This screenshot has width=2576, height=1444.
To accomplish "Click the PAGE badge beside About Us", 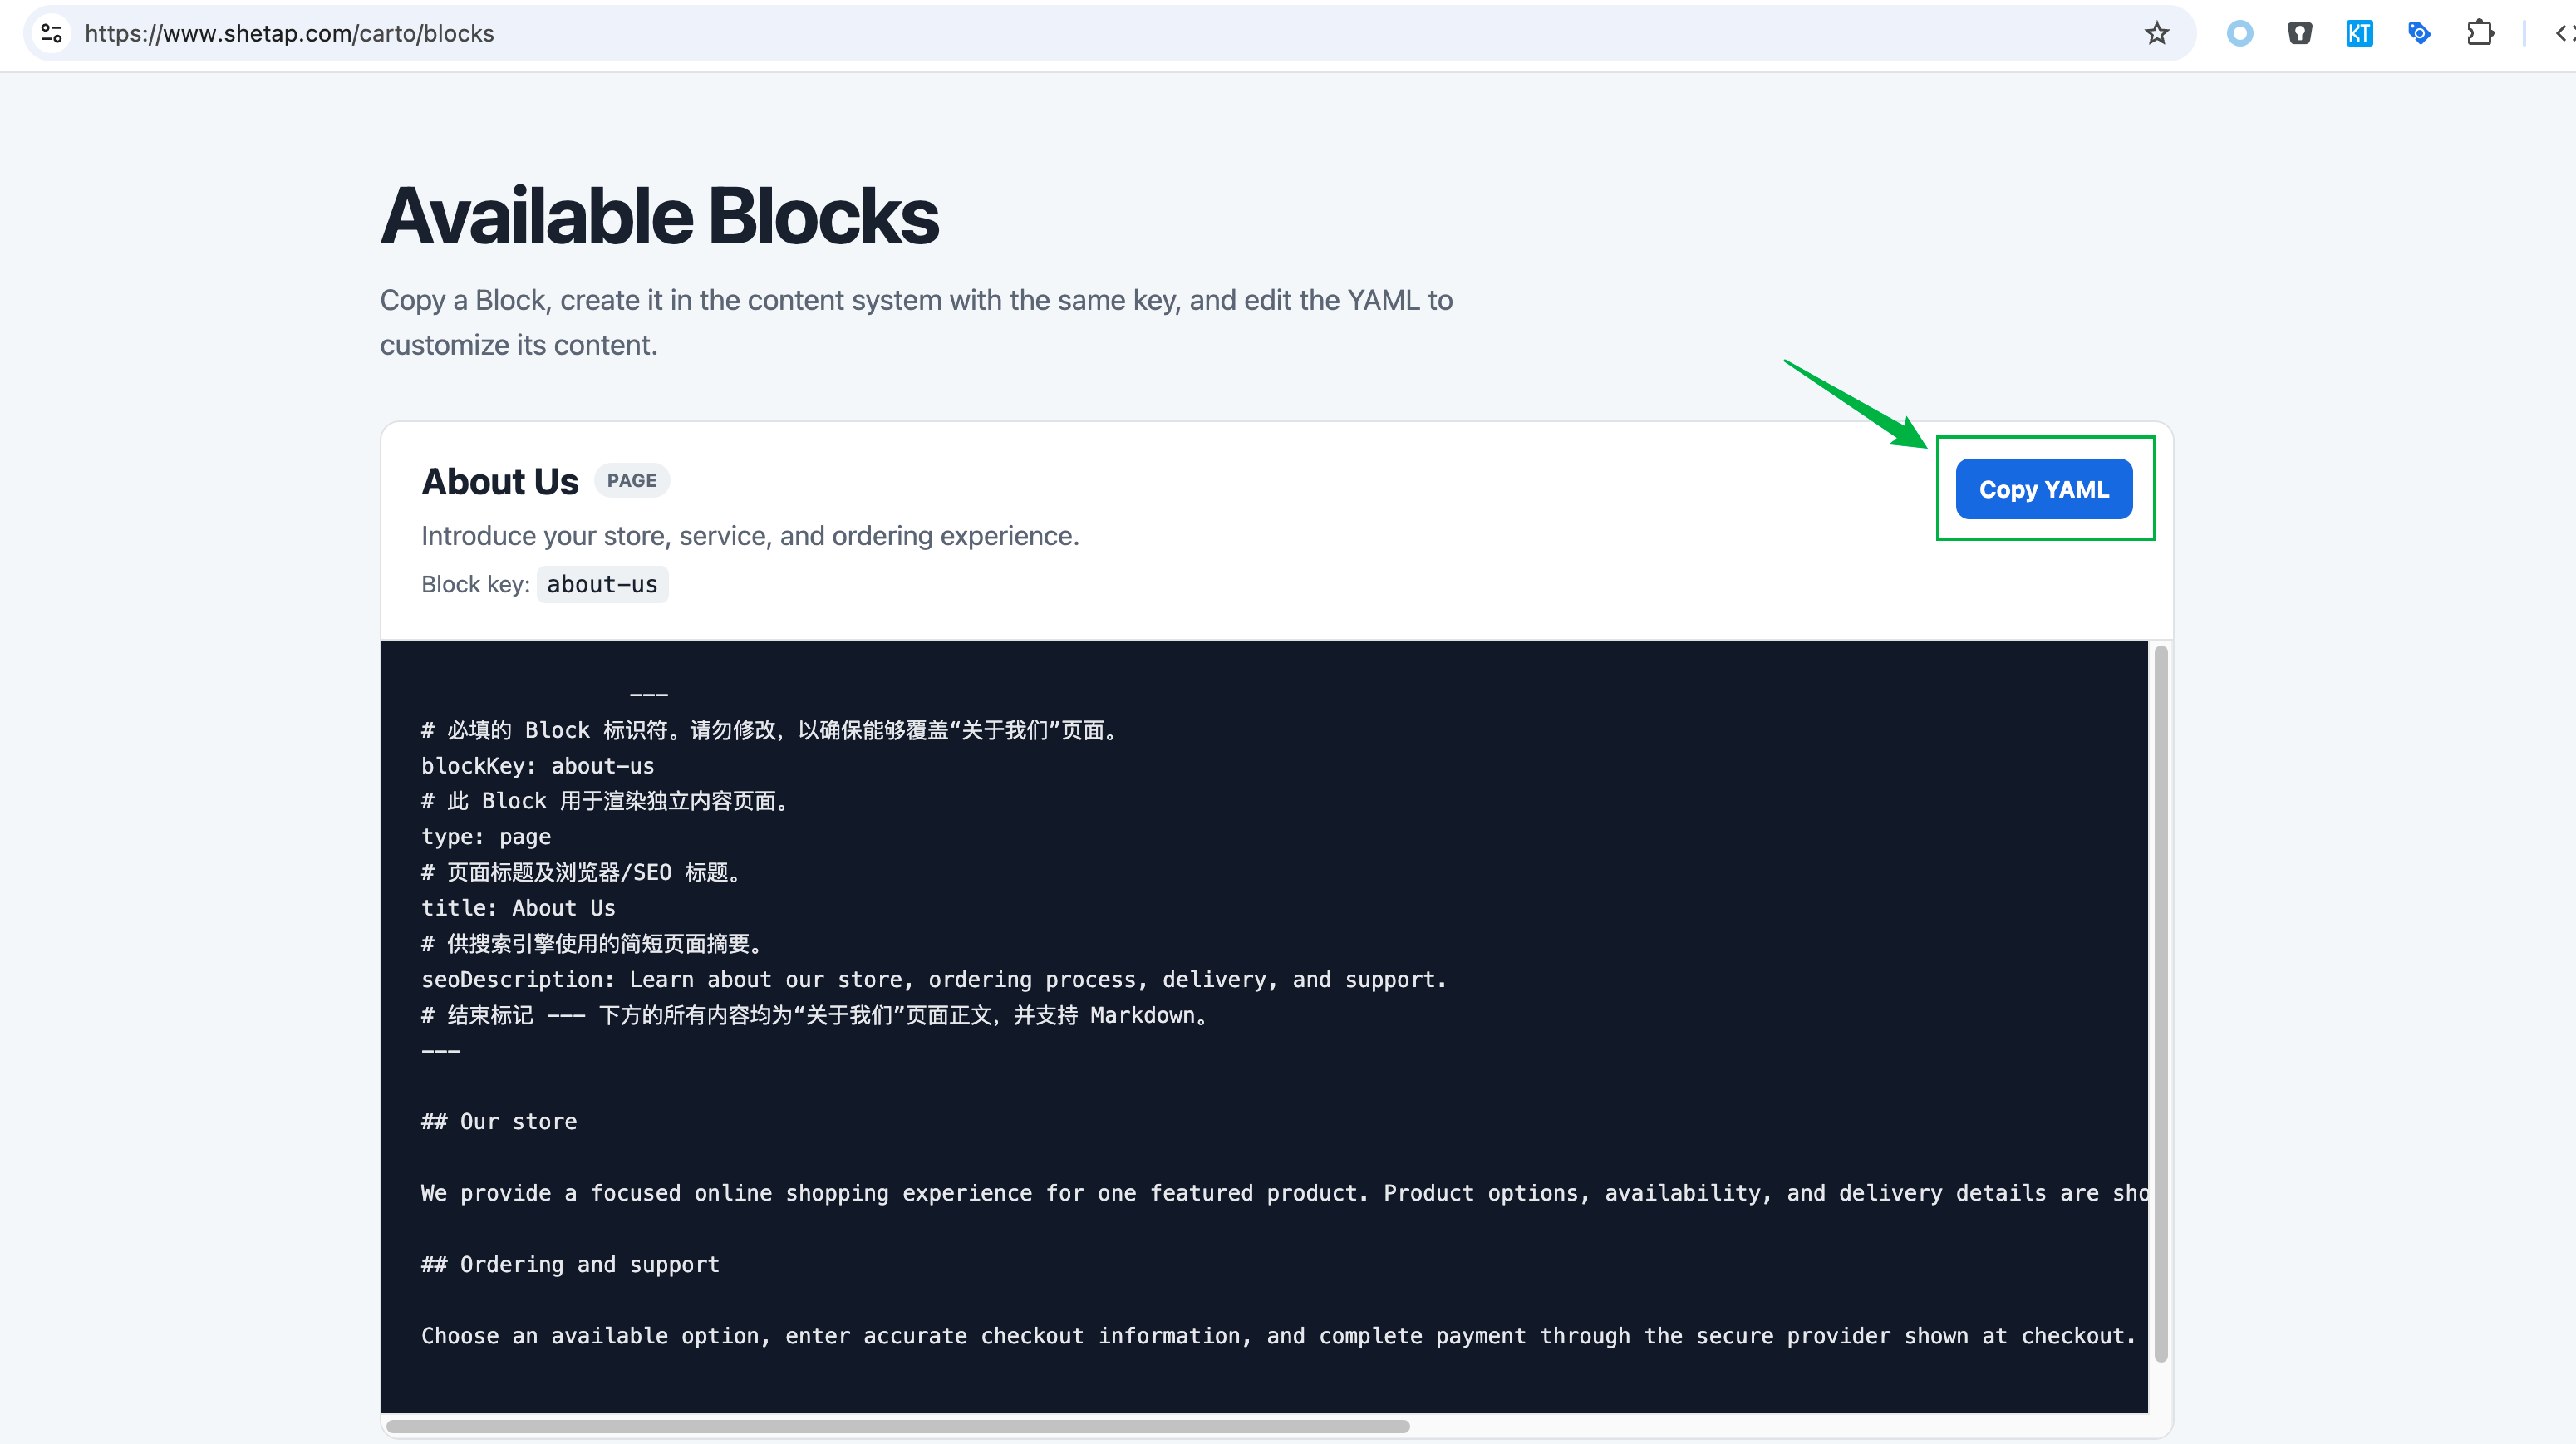I will click(x=632, y=480).
